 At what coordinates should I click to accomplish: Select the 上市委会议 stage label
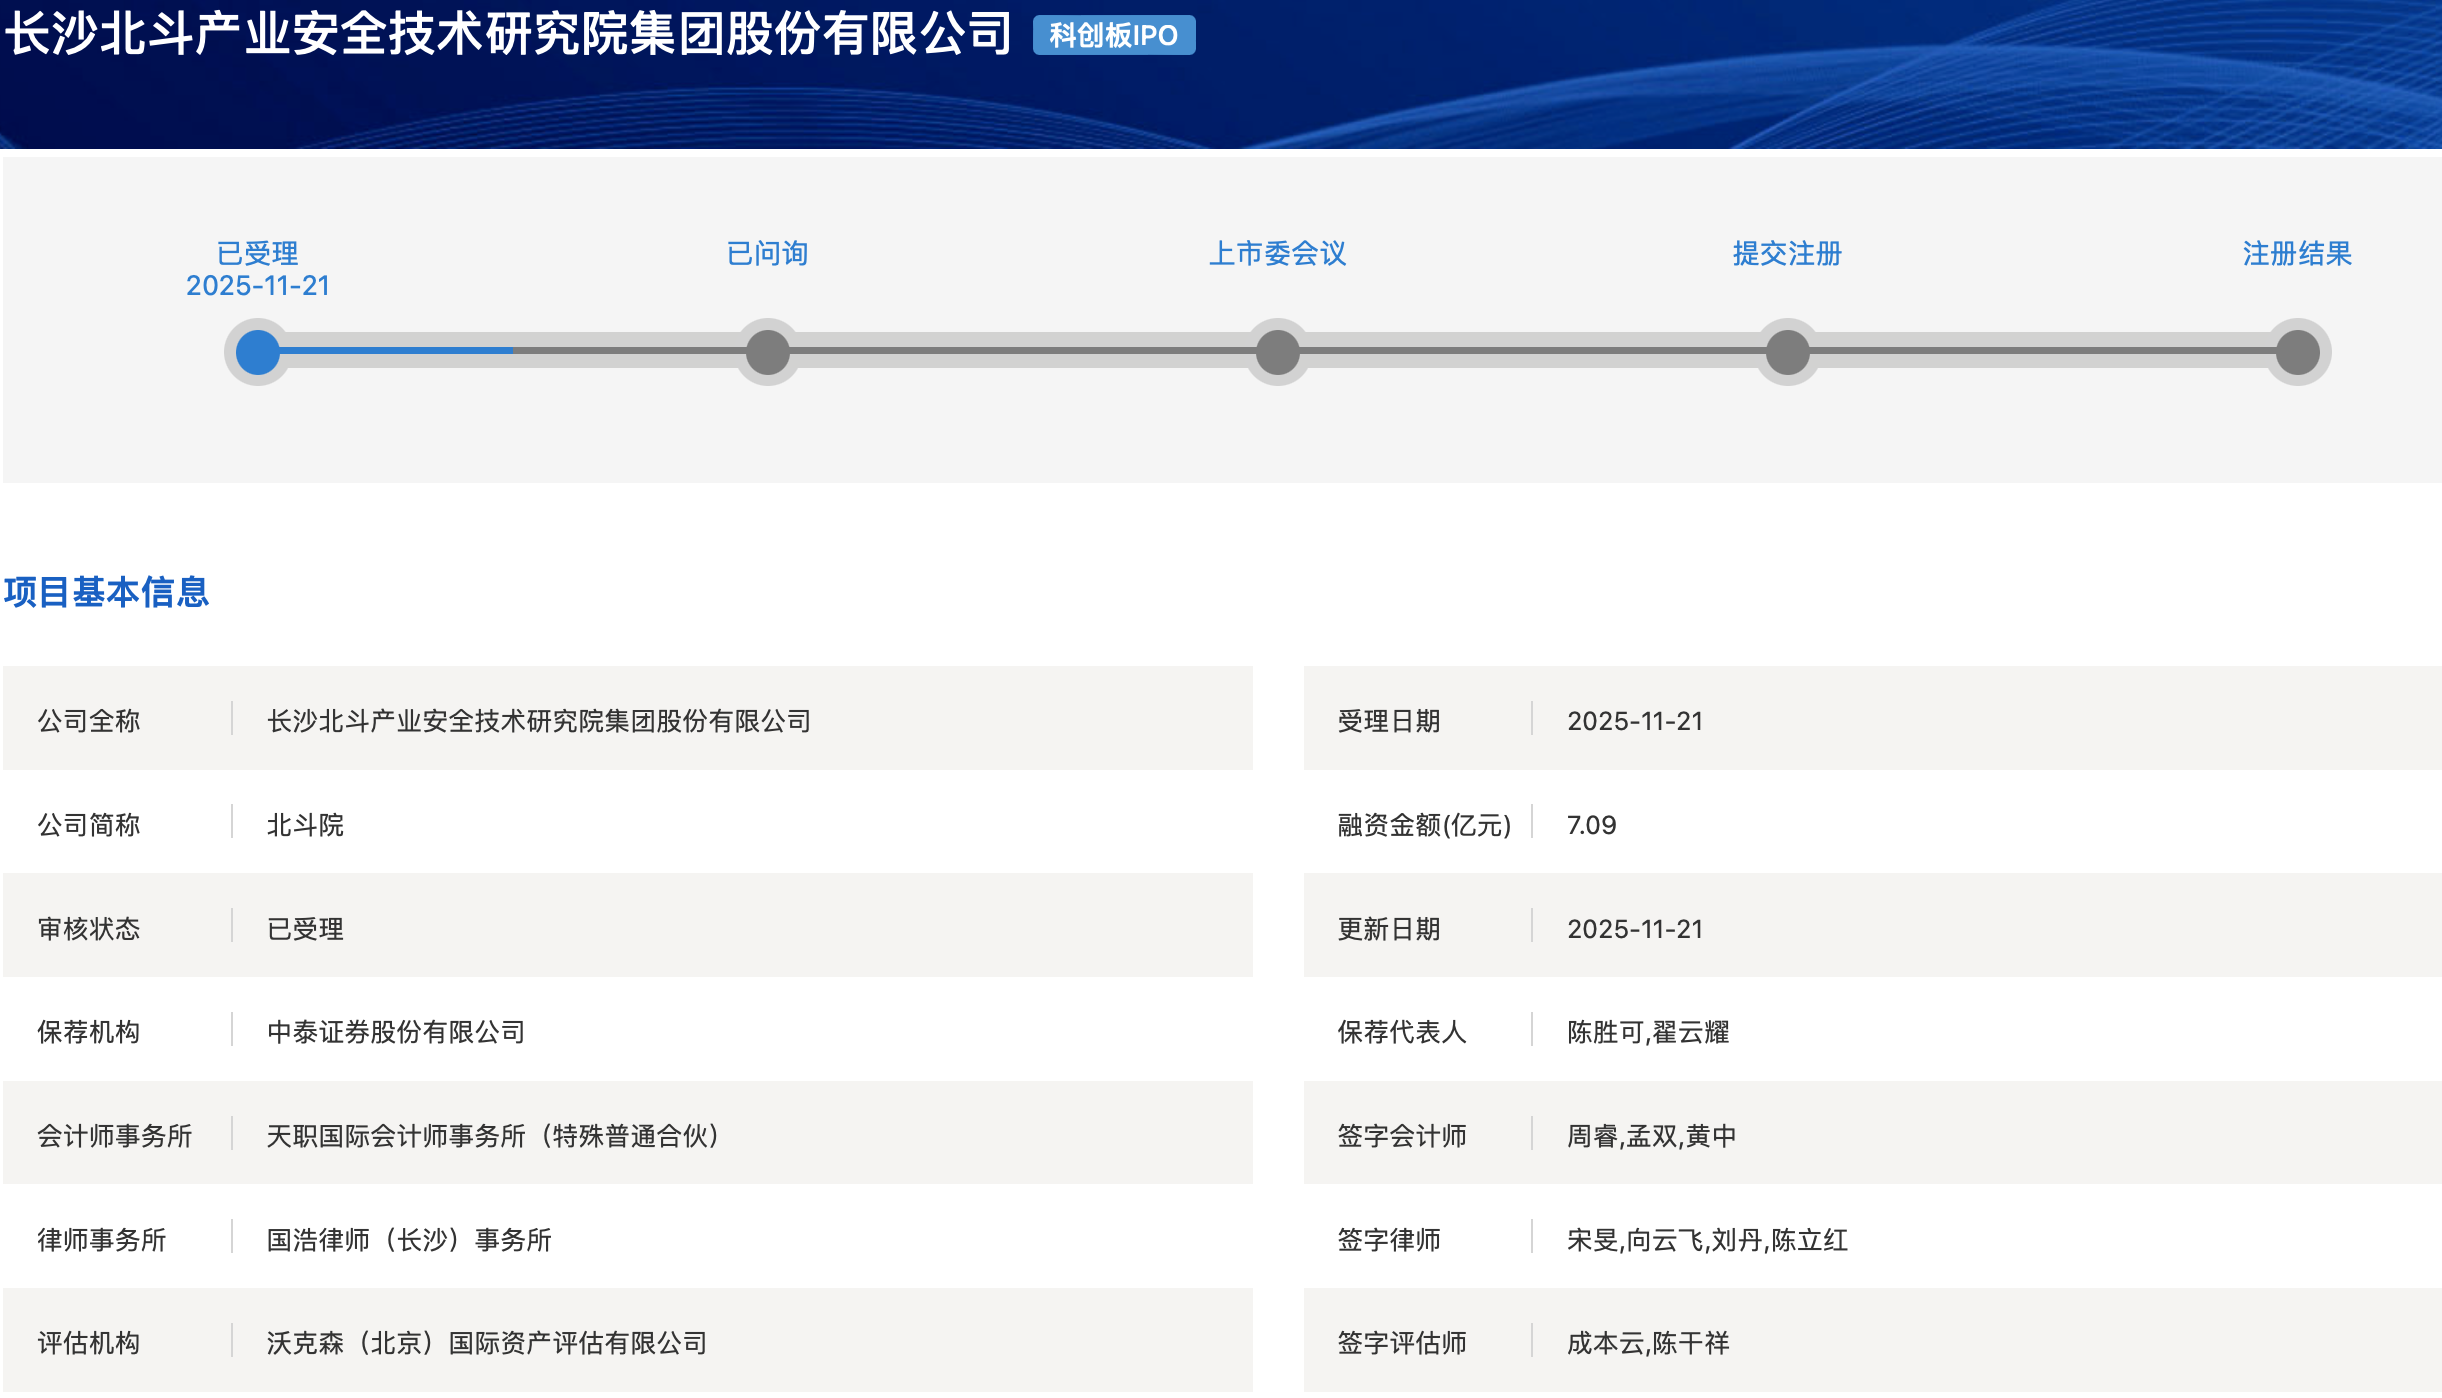pyautogui.click(x=1278, y=253)
